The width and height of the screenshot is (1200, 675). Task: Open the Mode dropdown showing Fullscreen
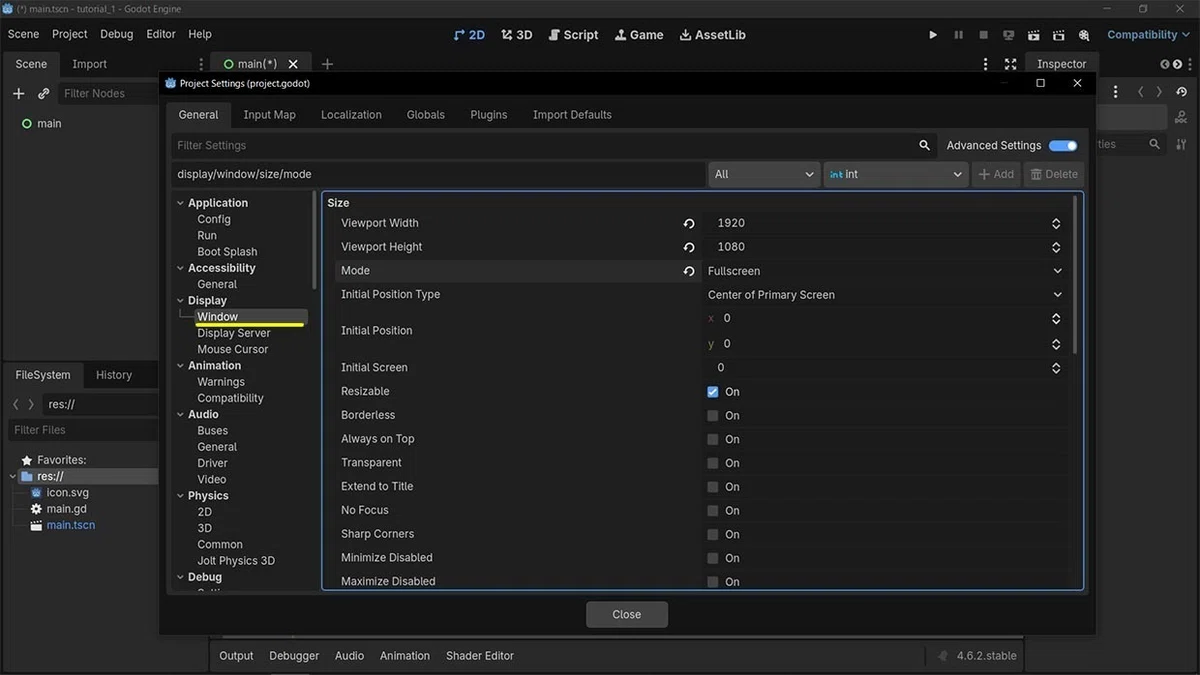tap(885, 271)
